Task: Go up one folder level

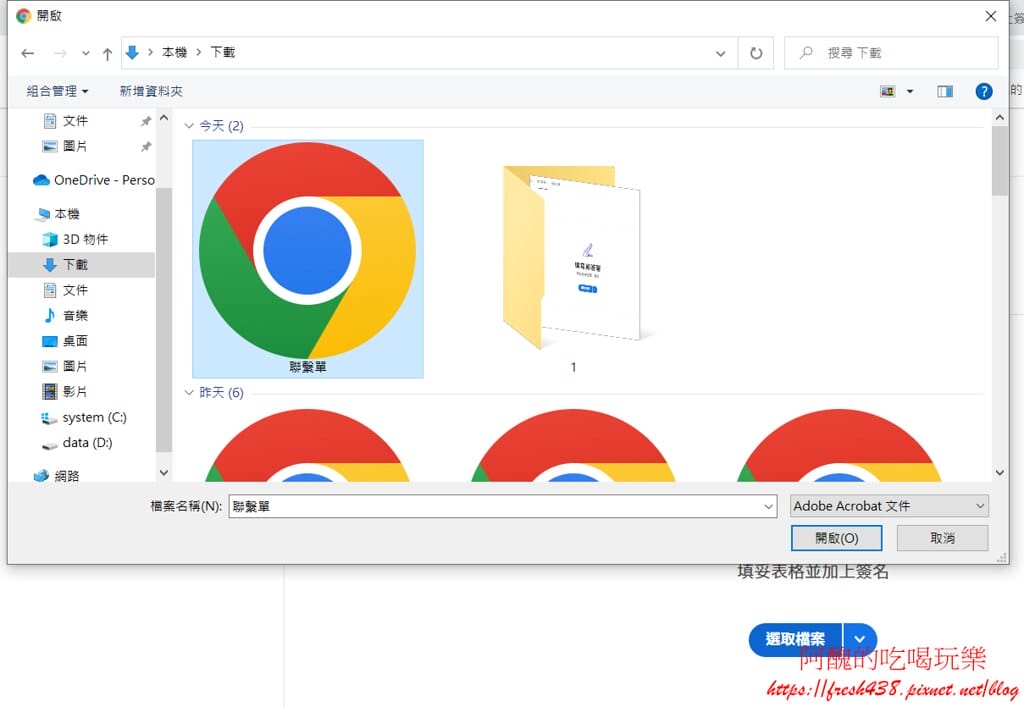Action: [107, 54]
